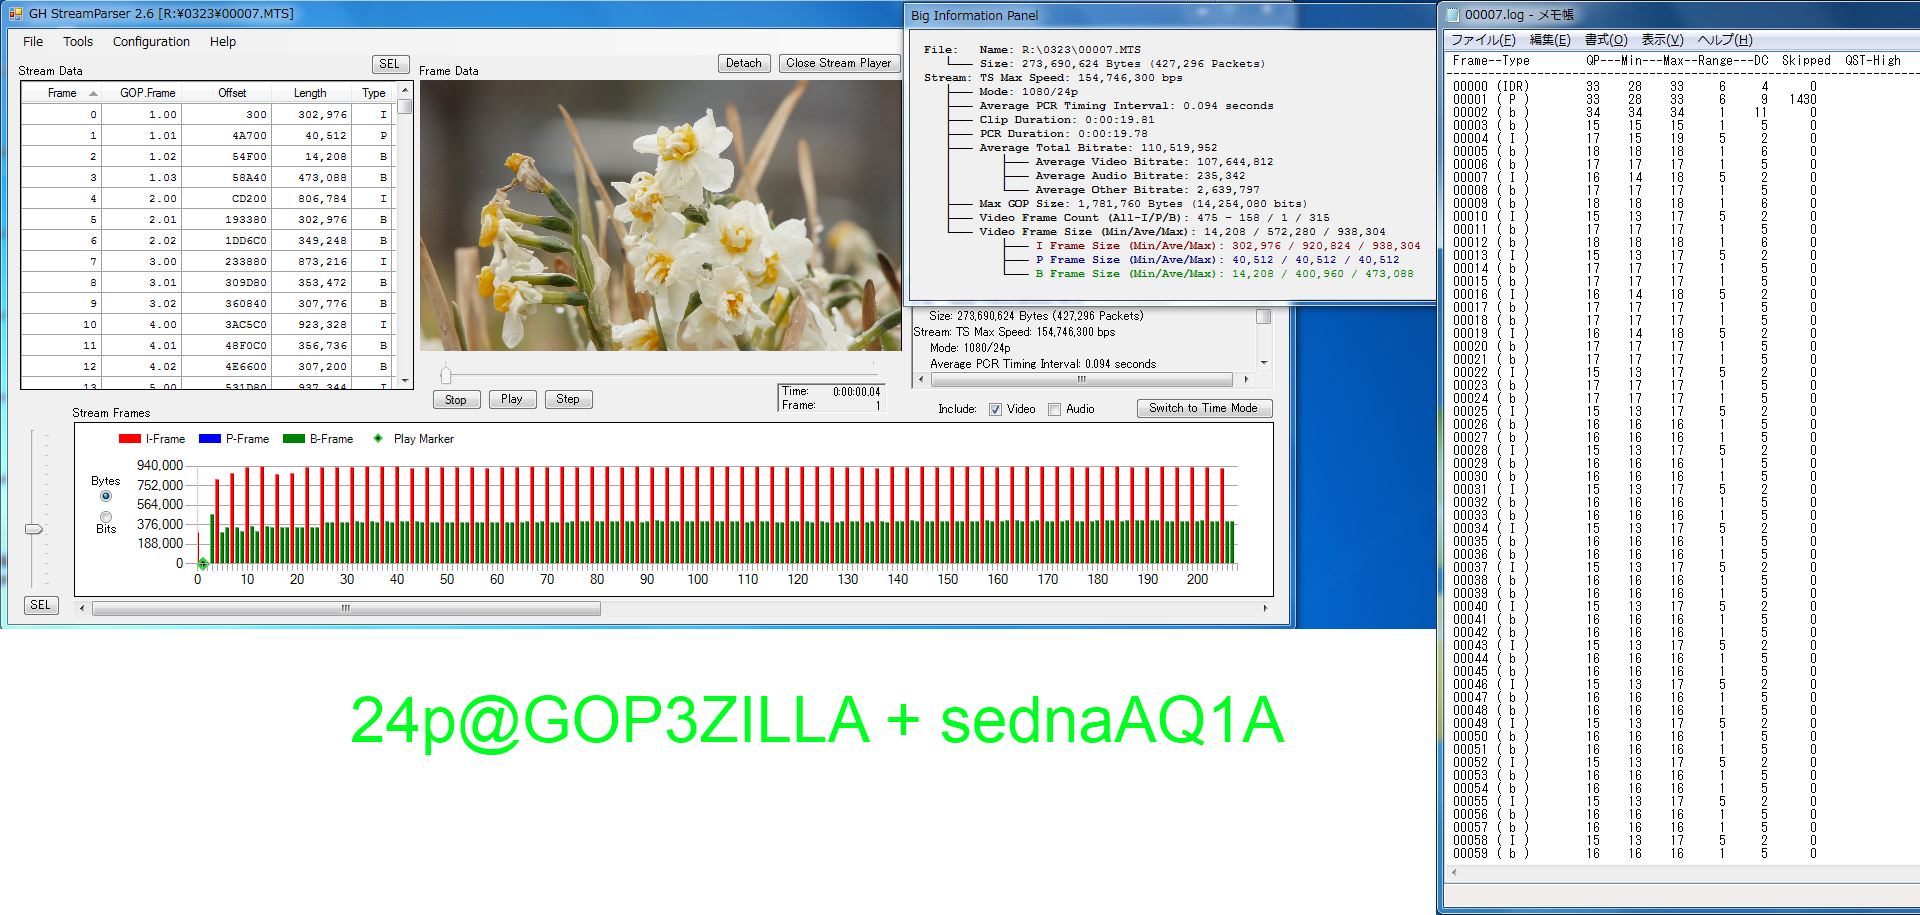Open the Configuration menu
Viewport: 1920px width, 915px height.
tap(151, 42)
